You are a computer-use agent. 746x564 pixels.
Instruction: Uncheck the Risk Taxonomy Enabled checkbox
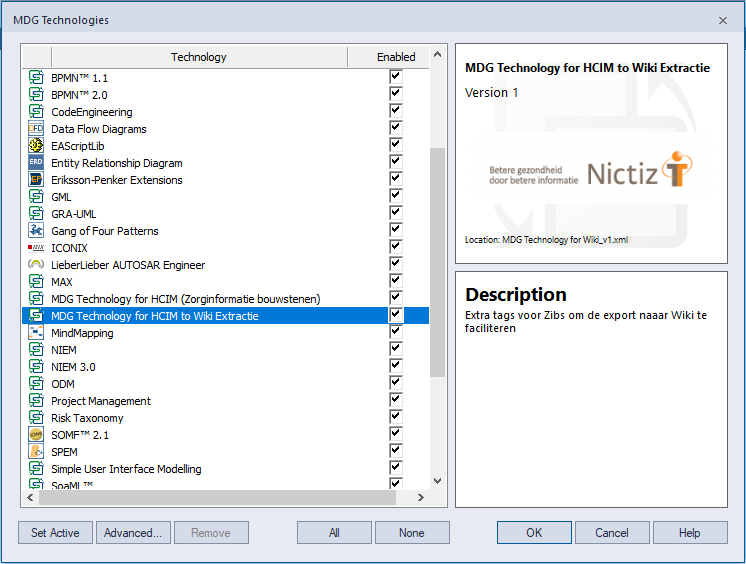click(x=396, y=417)
